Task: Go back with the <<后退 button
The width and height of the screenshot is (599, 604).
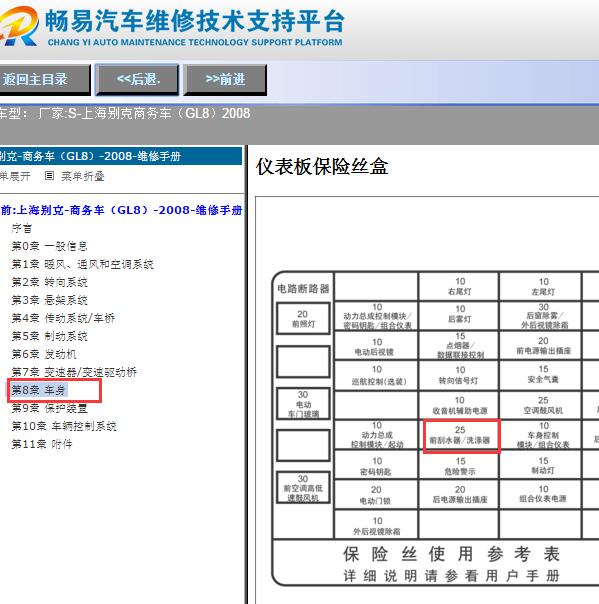Action: pos(138,80)
